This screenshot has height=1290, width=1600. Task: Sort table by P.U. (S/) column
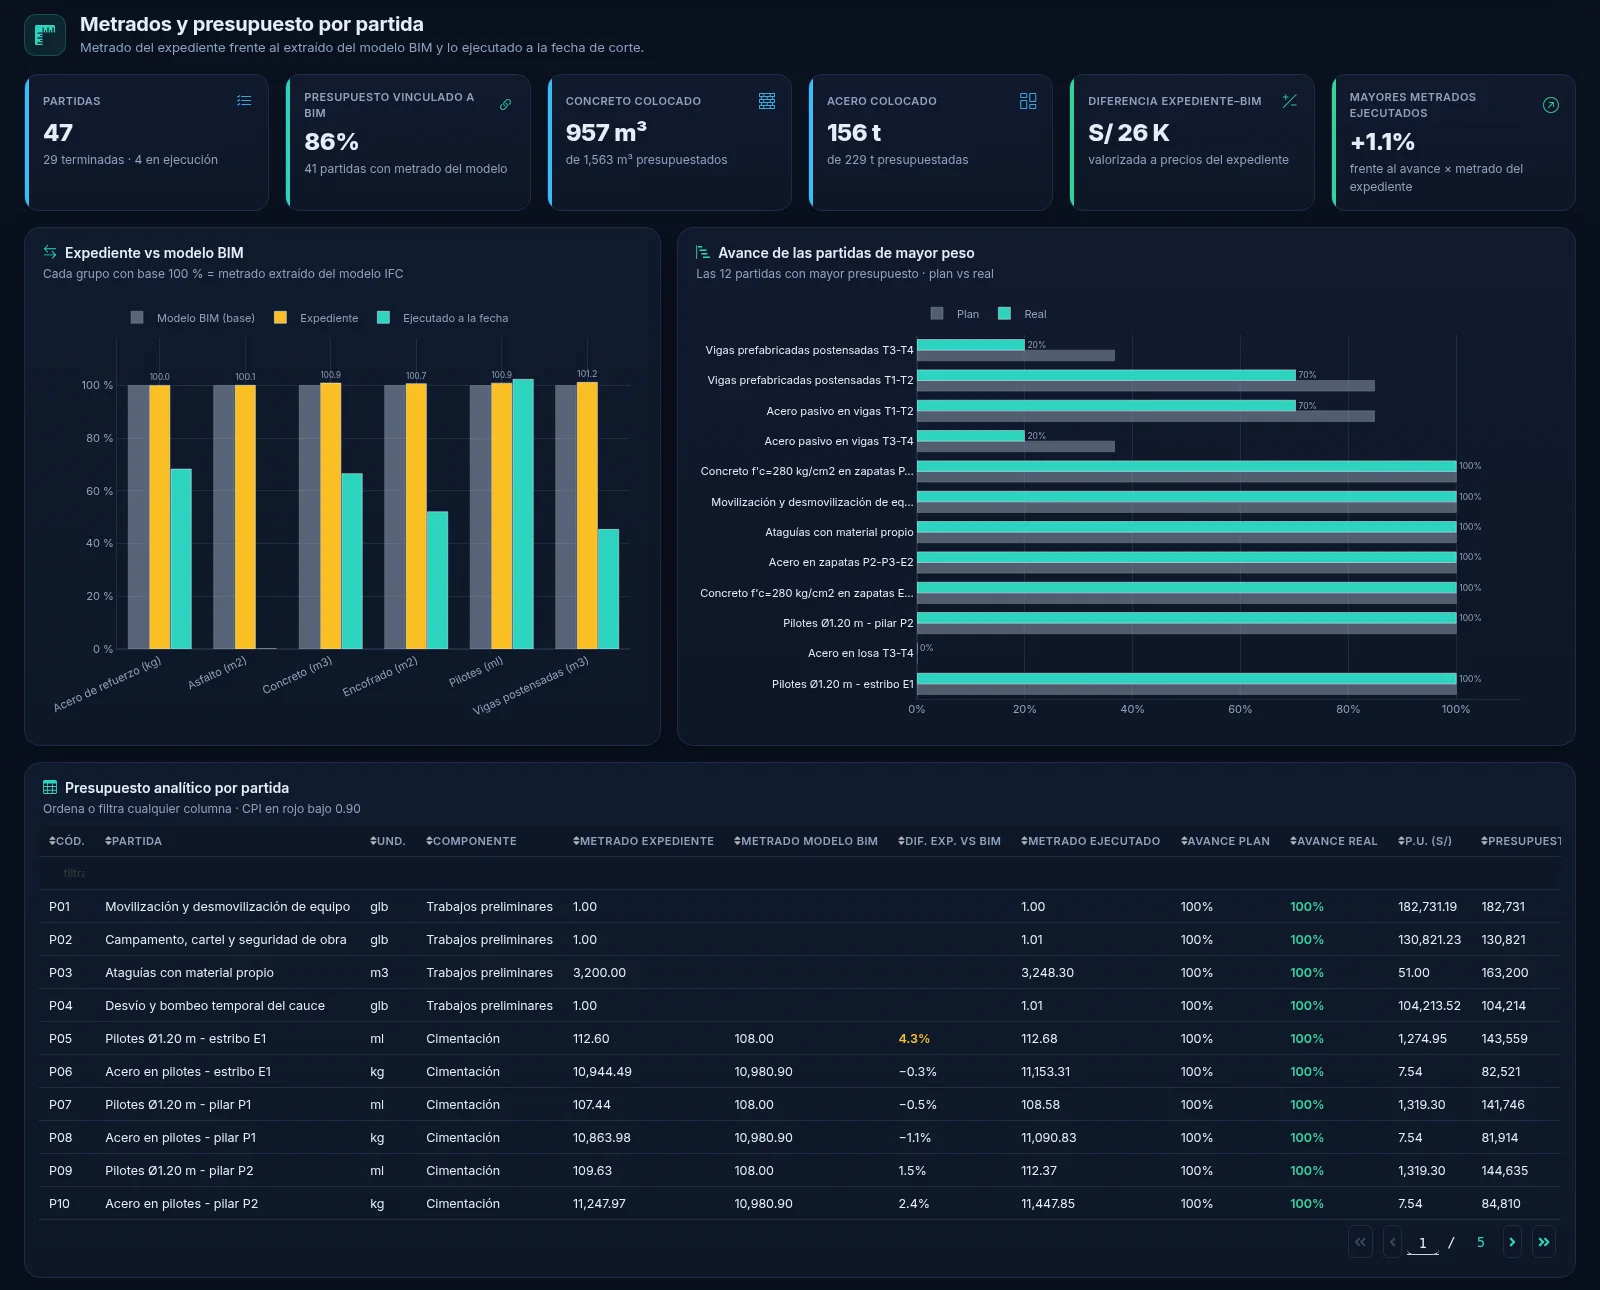pyautogui.click(x=1425, y=841)
